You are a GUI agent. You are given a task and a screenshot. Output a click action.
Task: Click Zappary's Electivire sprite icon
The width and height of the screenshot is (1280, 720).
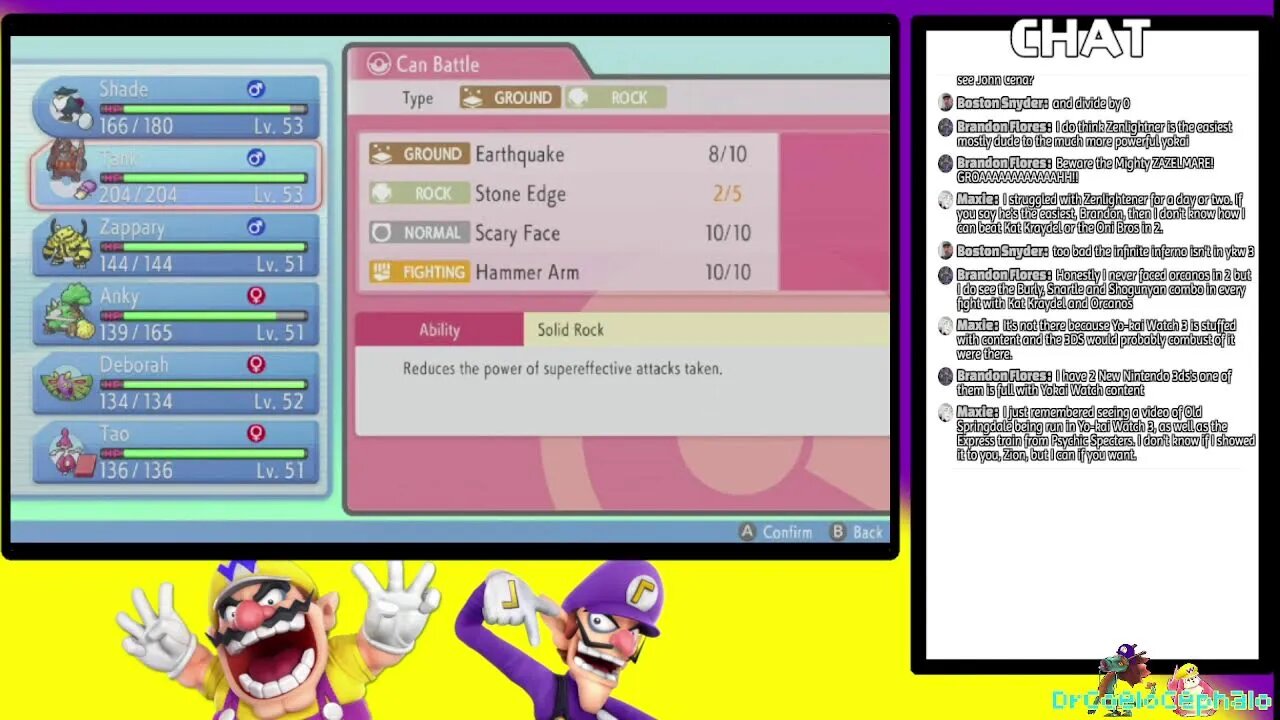tap(68, 245)
